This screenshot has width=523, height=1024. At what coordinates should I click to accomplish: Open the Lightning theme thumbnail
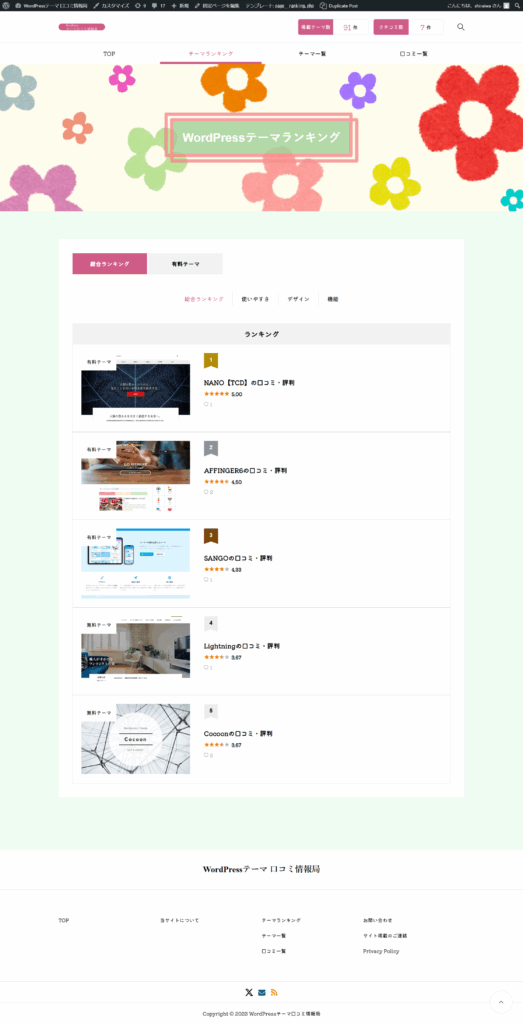[x=136, y=651]
